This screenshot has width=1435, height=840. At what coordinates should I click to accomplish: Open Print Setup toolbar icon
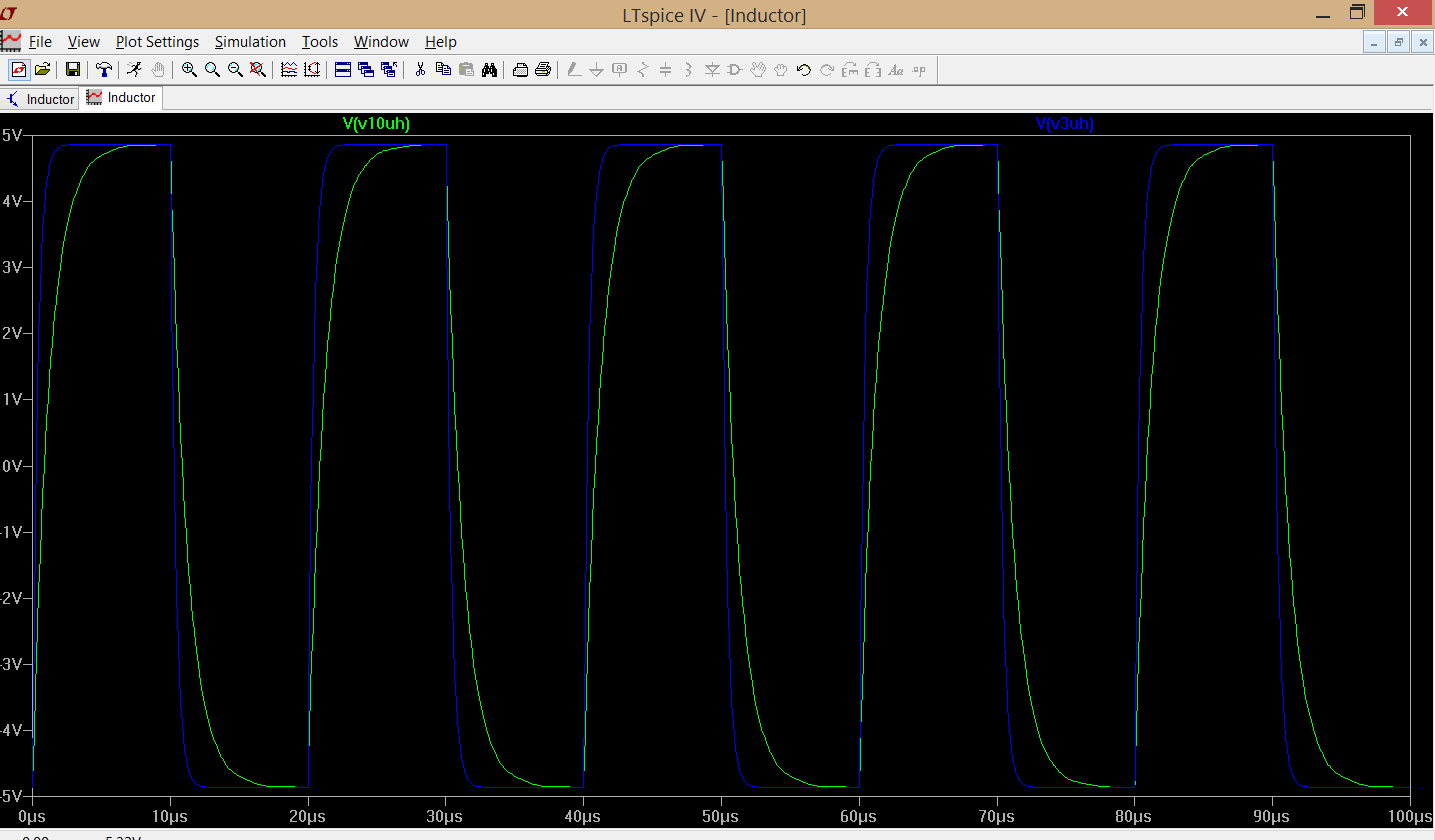(520, 69)
